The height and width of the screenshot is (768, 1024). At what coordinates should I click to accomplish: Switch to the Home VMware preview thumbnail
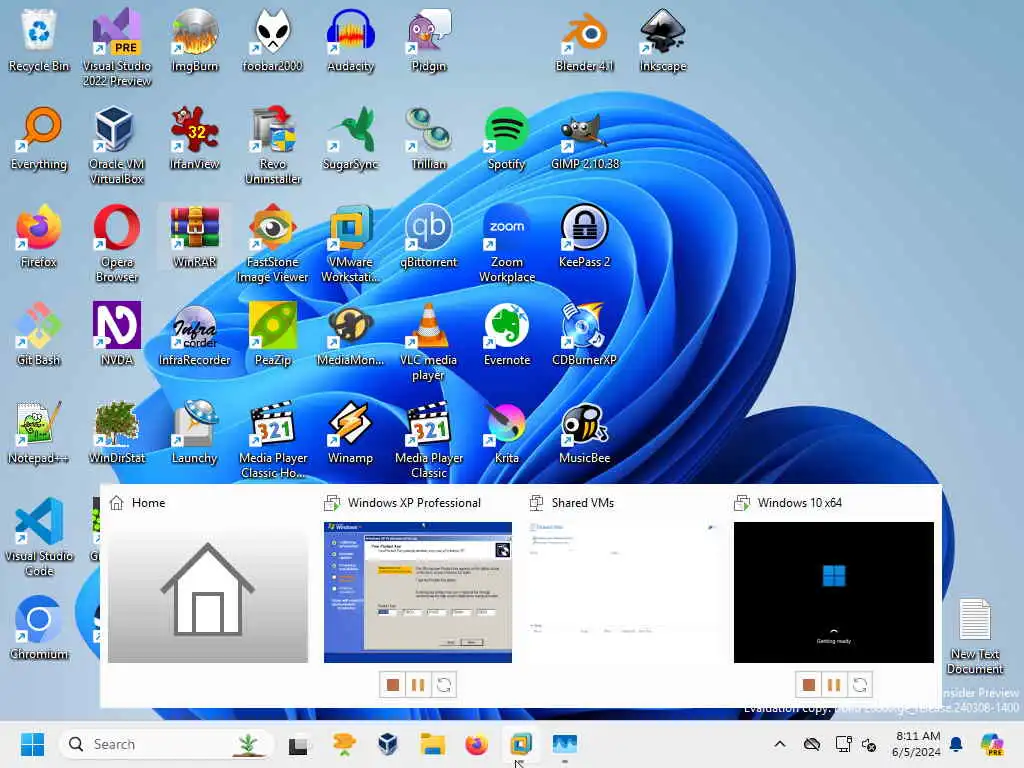coord(208,592)
